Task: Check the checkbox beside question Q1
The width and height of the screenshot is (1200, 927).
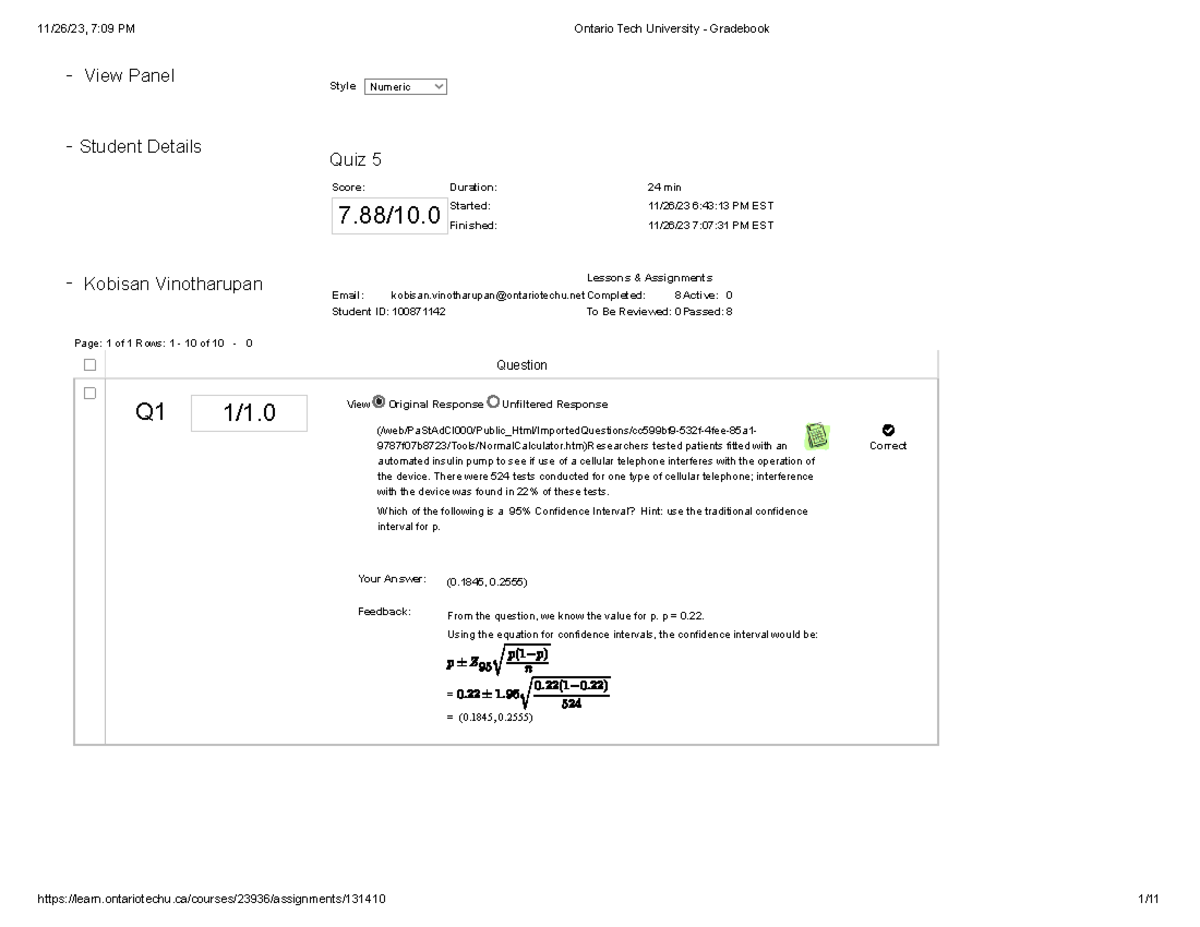Action: [90, 395]
